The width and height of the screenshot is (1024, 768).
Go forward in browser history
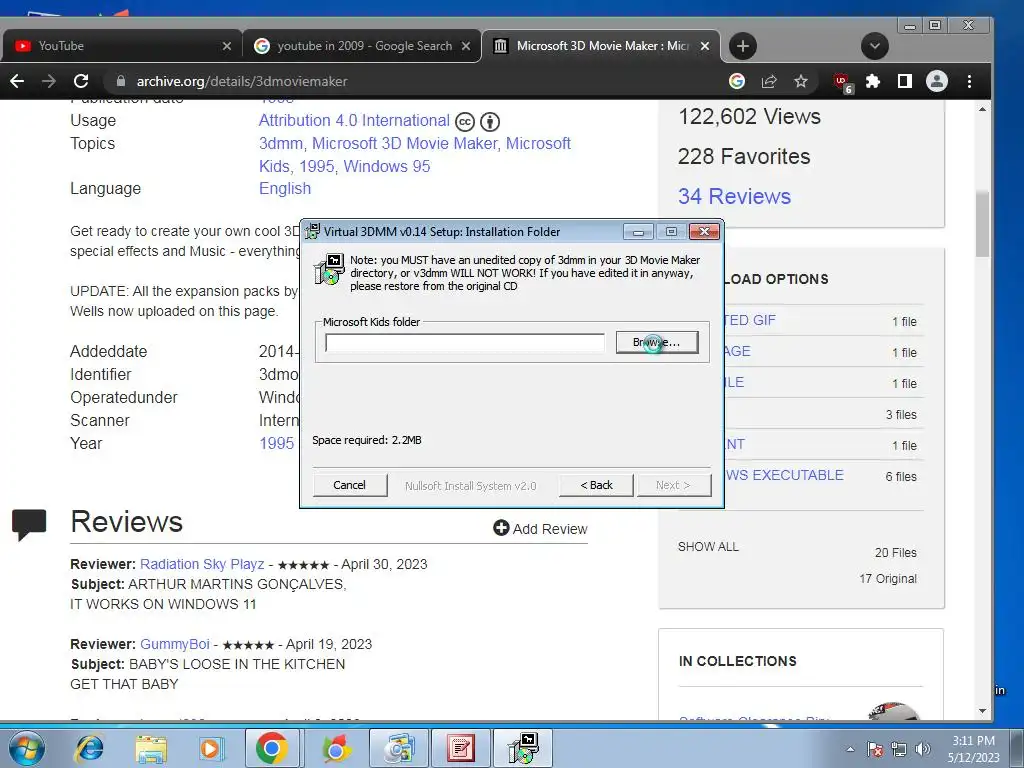[49, 81]
